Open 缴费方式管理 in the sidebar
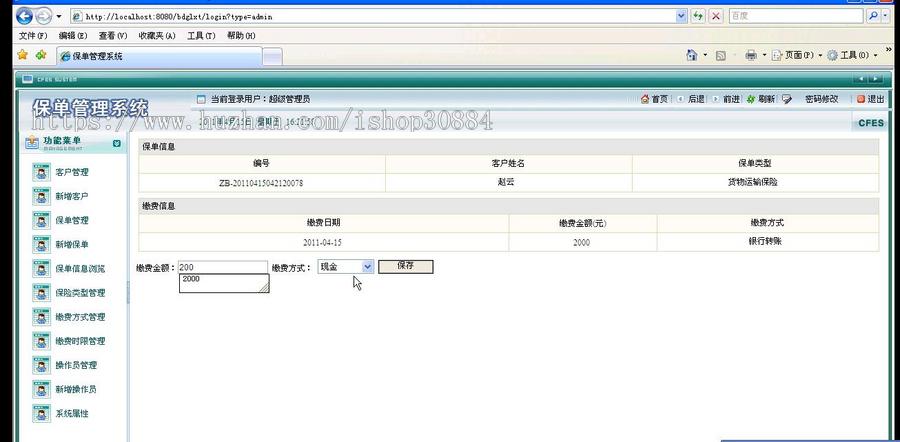 pos(80,317)
